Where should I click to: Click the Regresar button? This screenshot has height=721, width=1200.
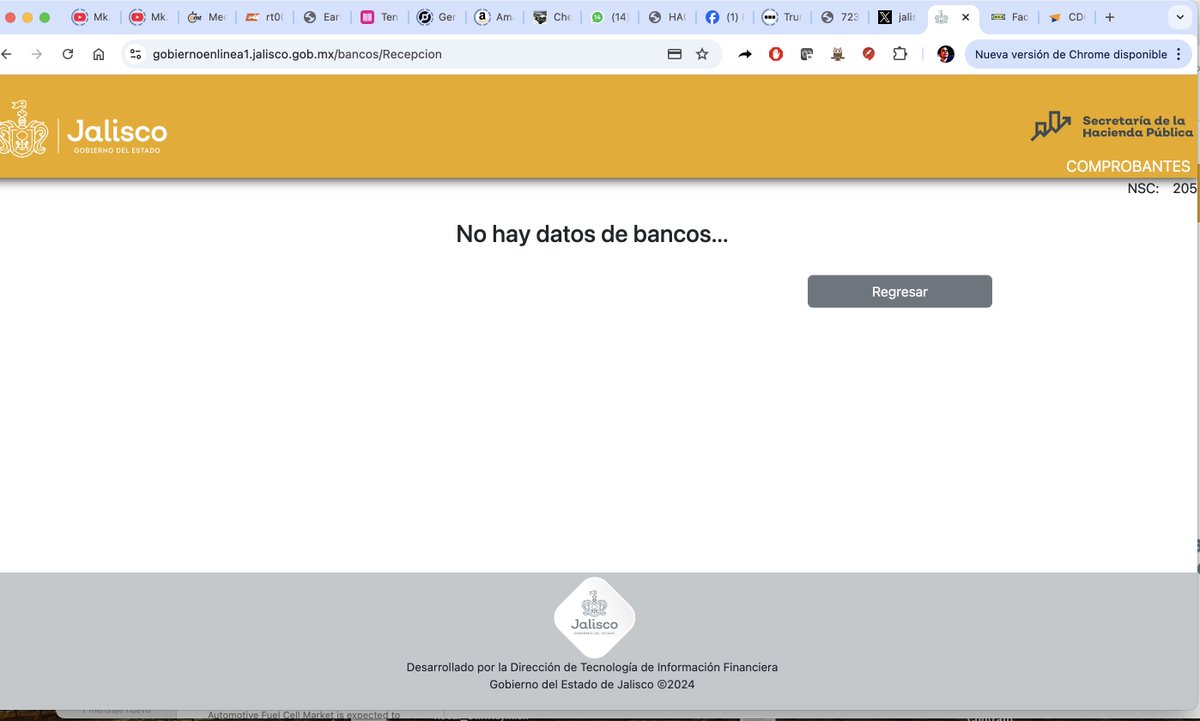pos(899,291)
